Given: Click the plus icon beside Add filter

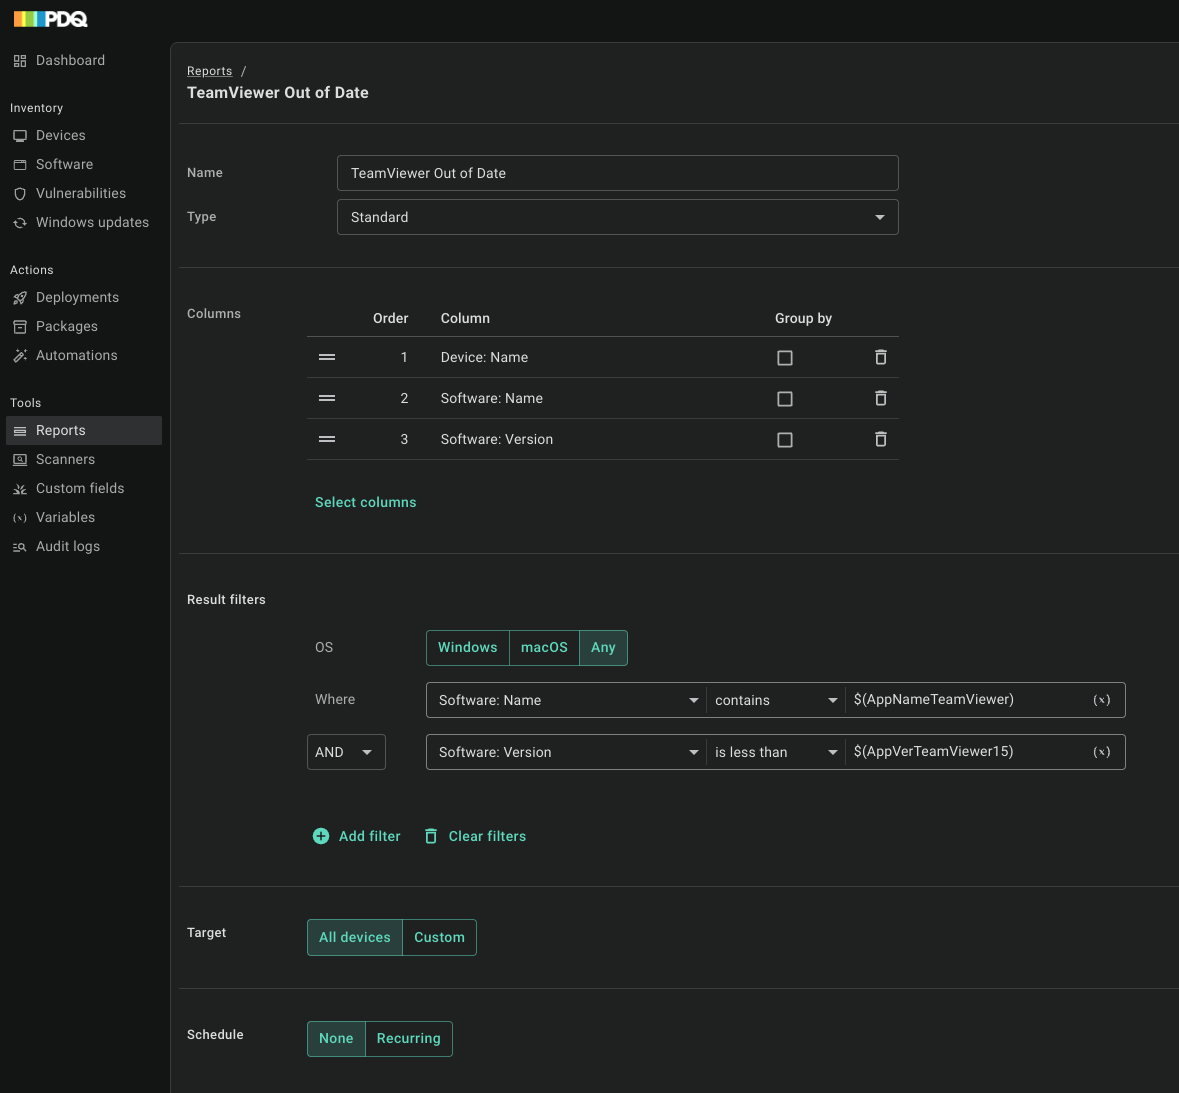Looking at the screenshot, I should coord(321,836).
